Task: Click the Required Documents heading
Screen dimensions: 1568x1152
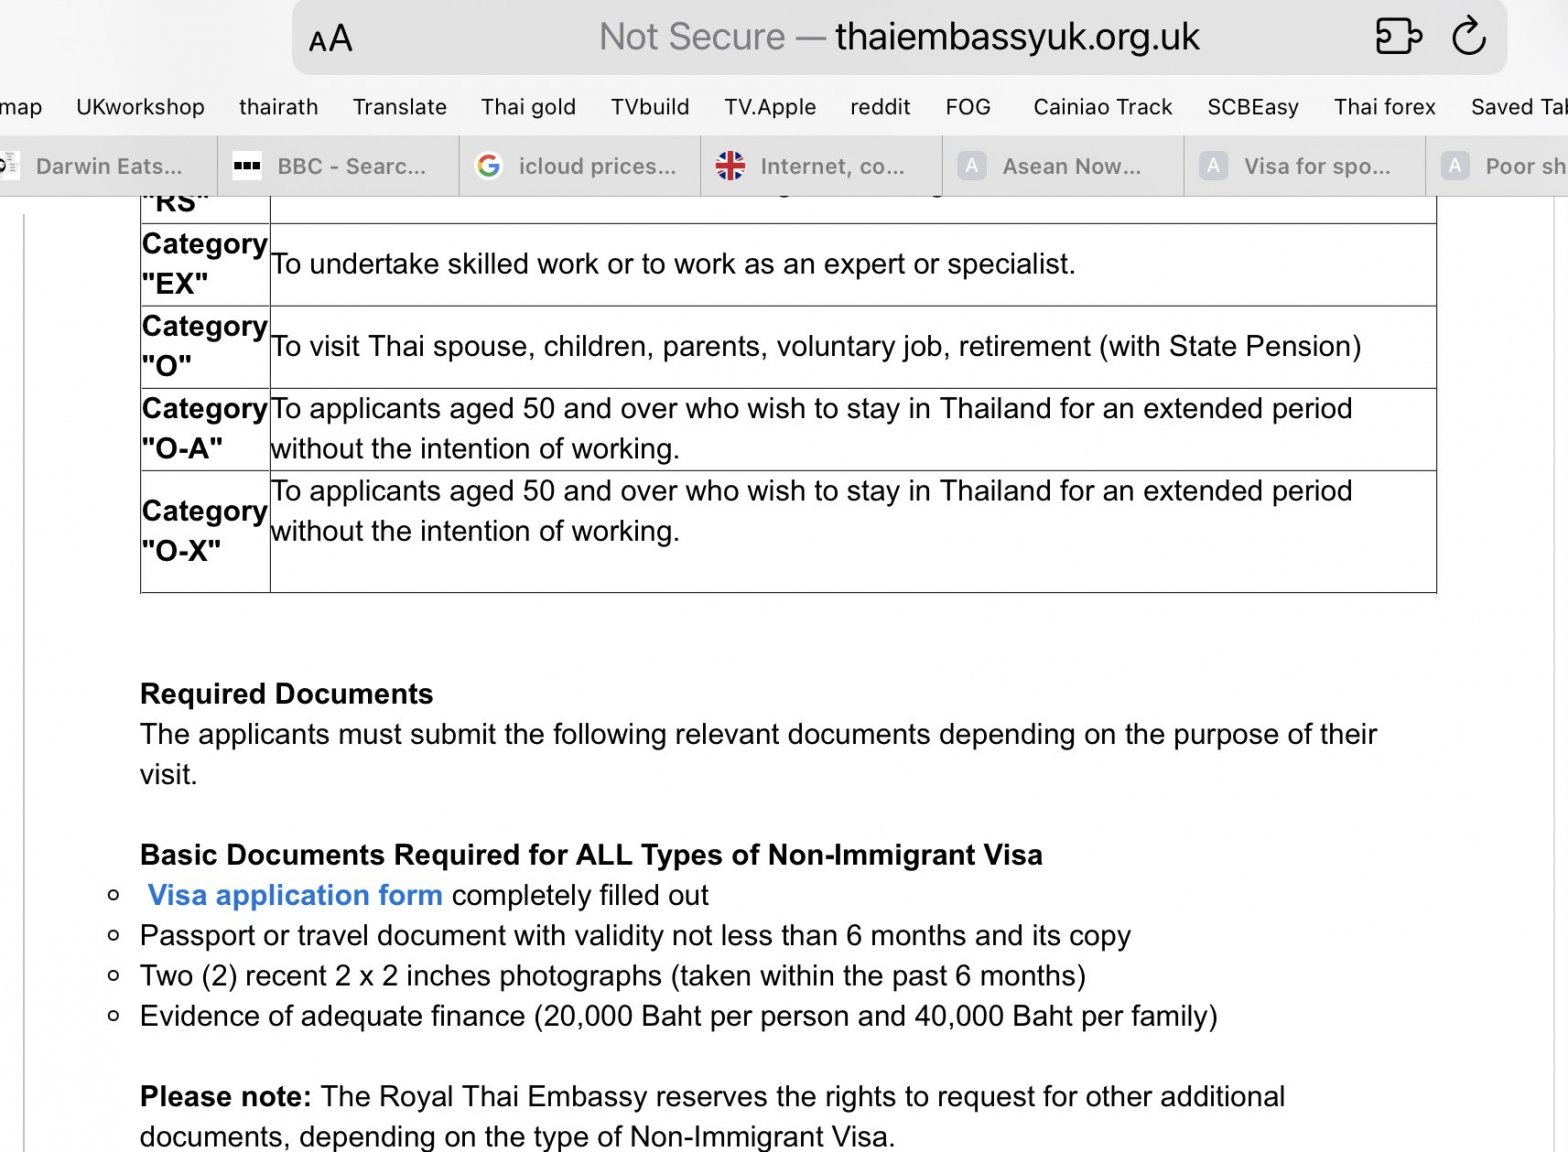Action: coord(286,694)
